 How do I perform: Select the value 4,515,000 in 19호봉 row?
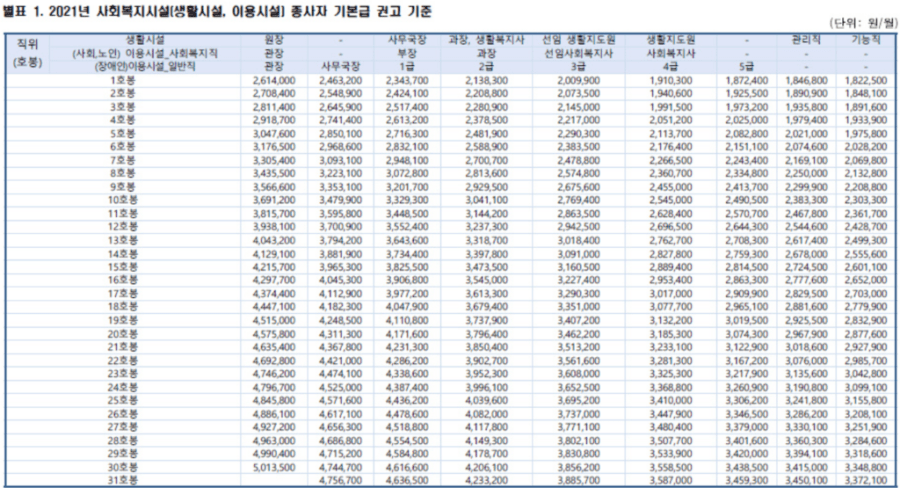tap(274, 321)
